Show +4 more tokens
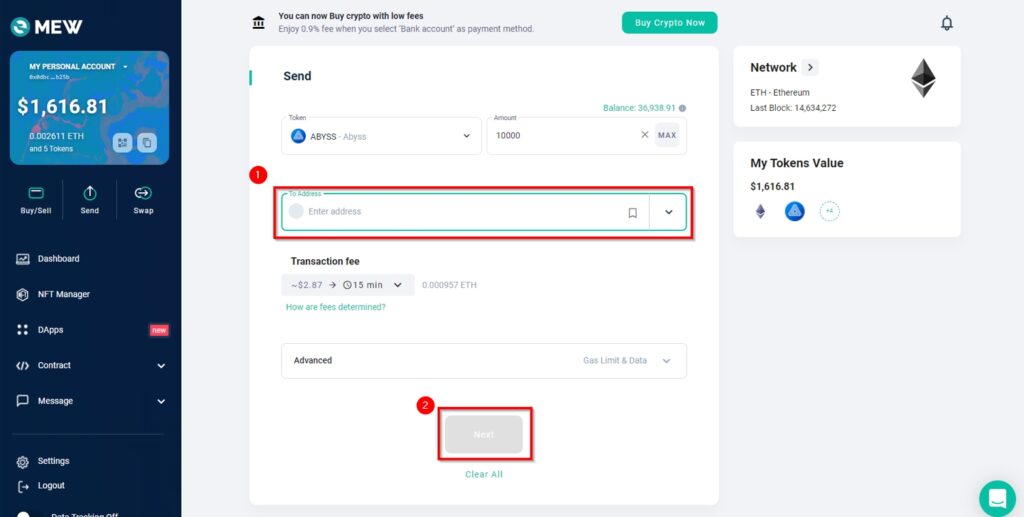Viewport: 1024px width, 517px height. pos(829,211)
